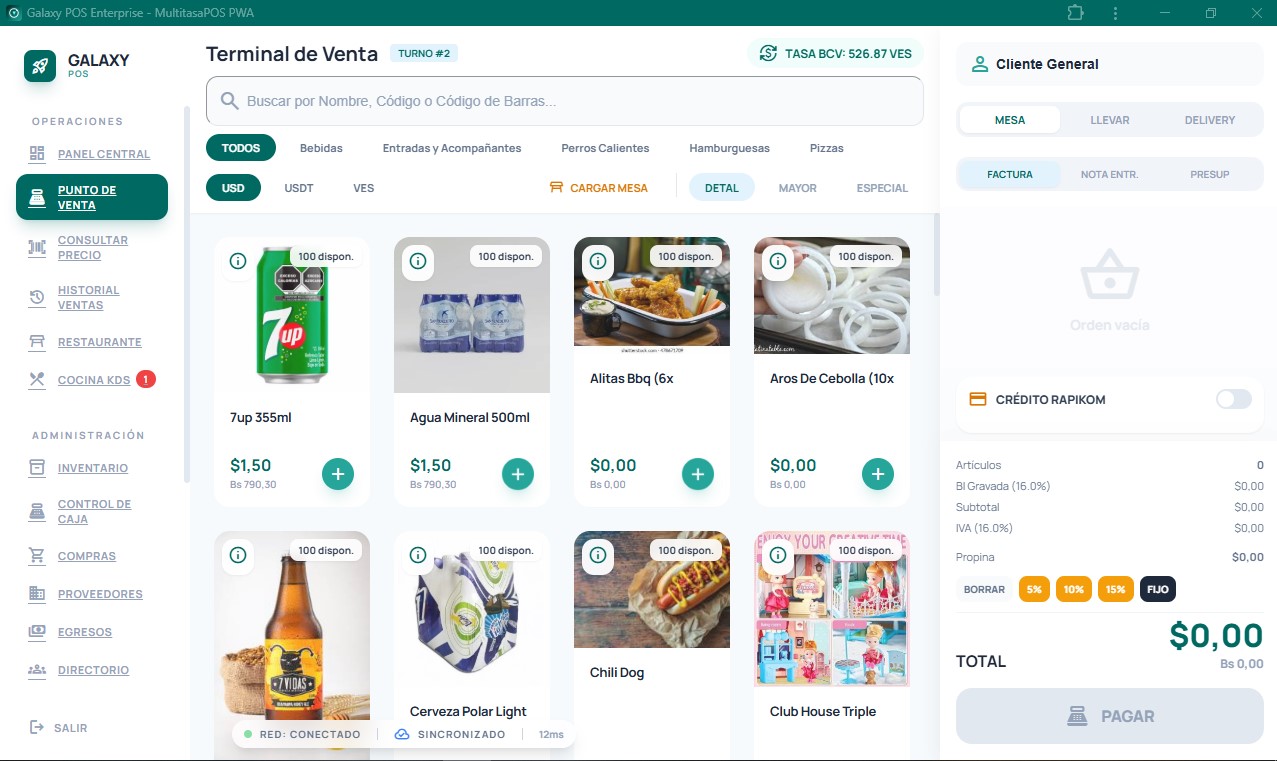
Task: Click the extensions puzzle icon in title bar
Action: point(1075,13)
